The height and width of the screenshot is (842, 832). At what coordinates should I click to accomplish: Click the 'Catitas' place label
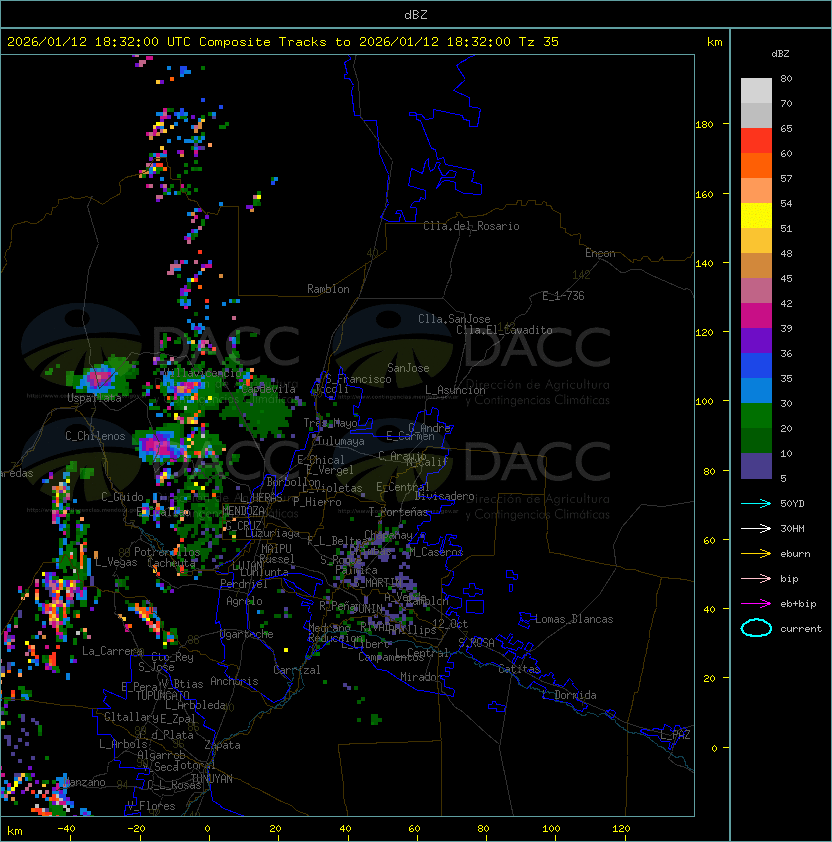pyautogui.click(x=519, y=669)
